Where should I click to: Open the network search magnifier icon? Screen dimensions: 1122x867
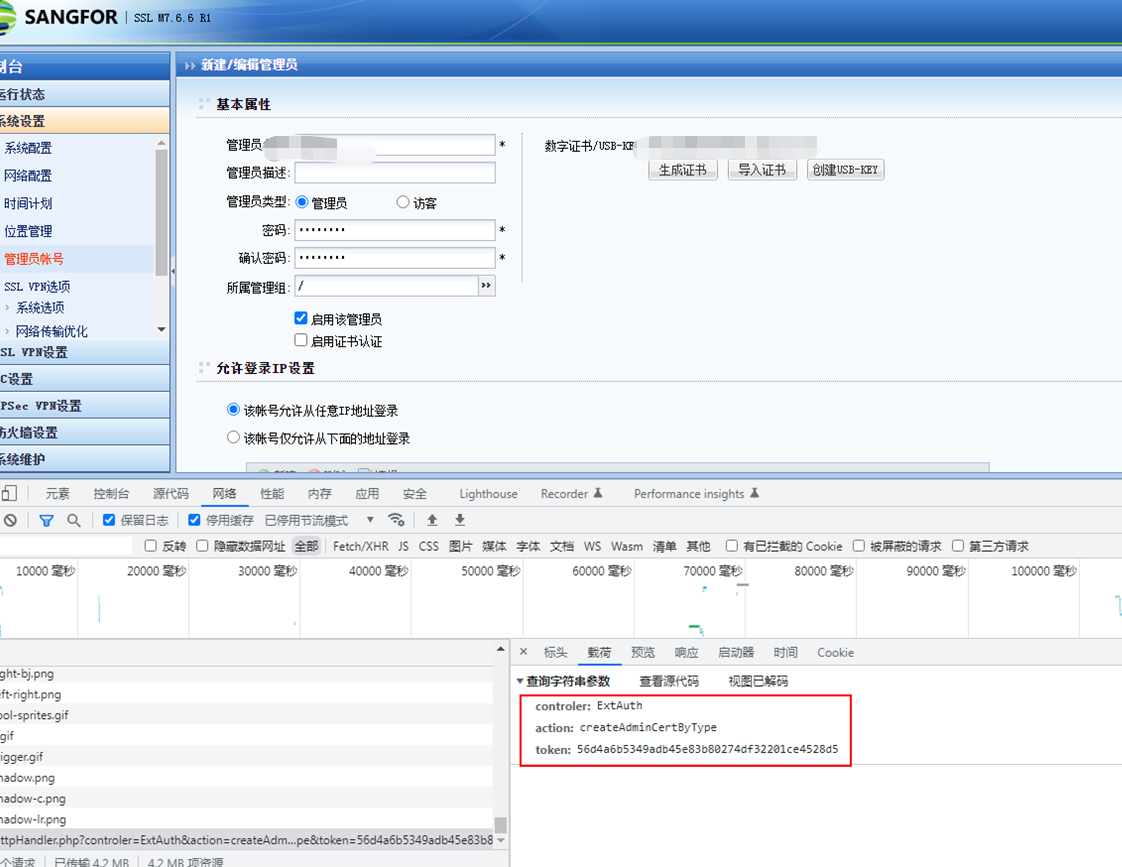(74, 520)
